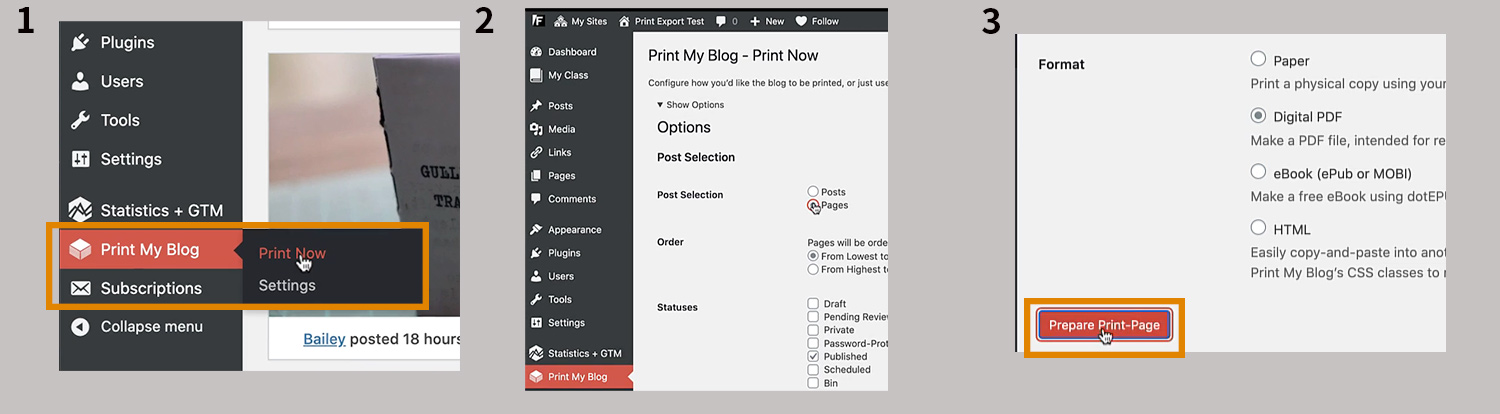Screen dimensions: 1500x414
Task: Click Print My Blog in the step-2 sidebar
Action: pos(579,377)
